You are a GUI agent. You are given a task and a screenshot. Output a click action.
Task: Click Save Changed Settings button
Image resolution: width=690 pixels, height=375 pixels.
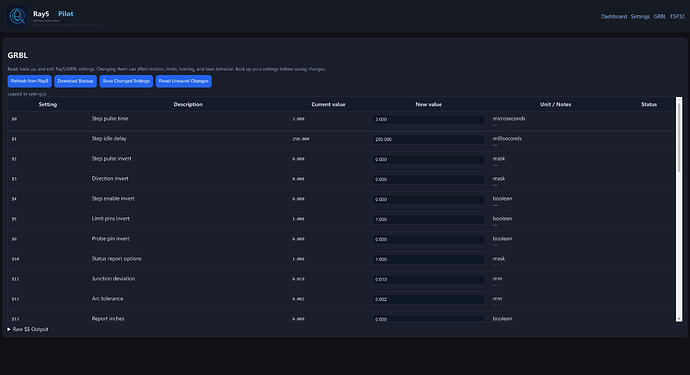(126, 81)
